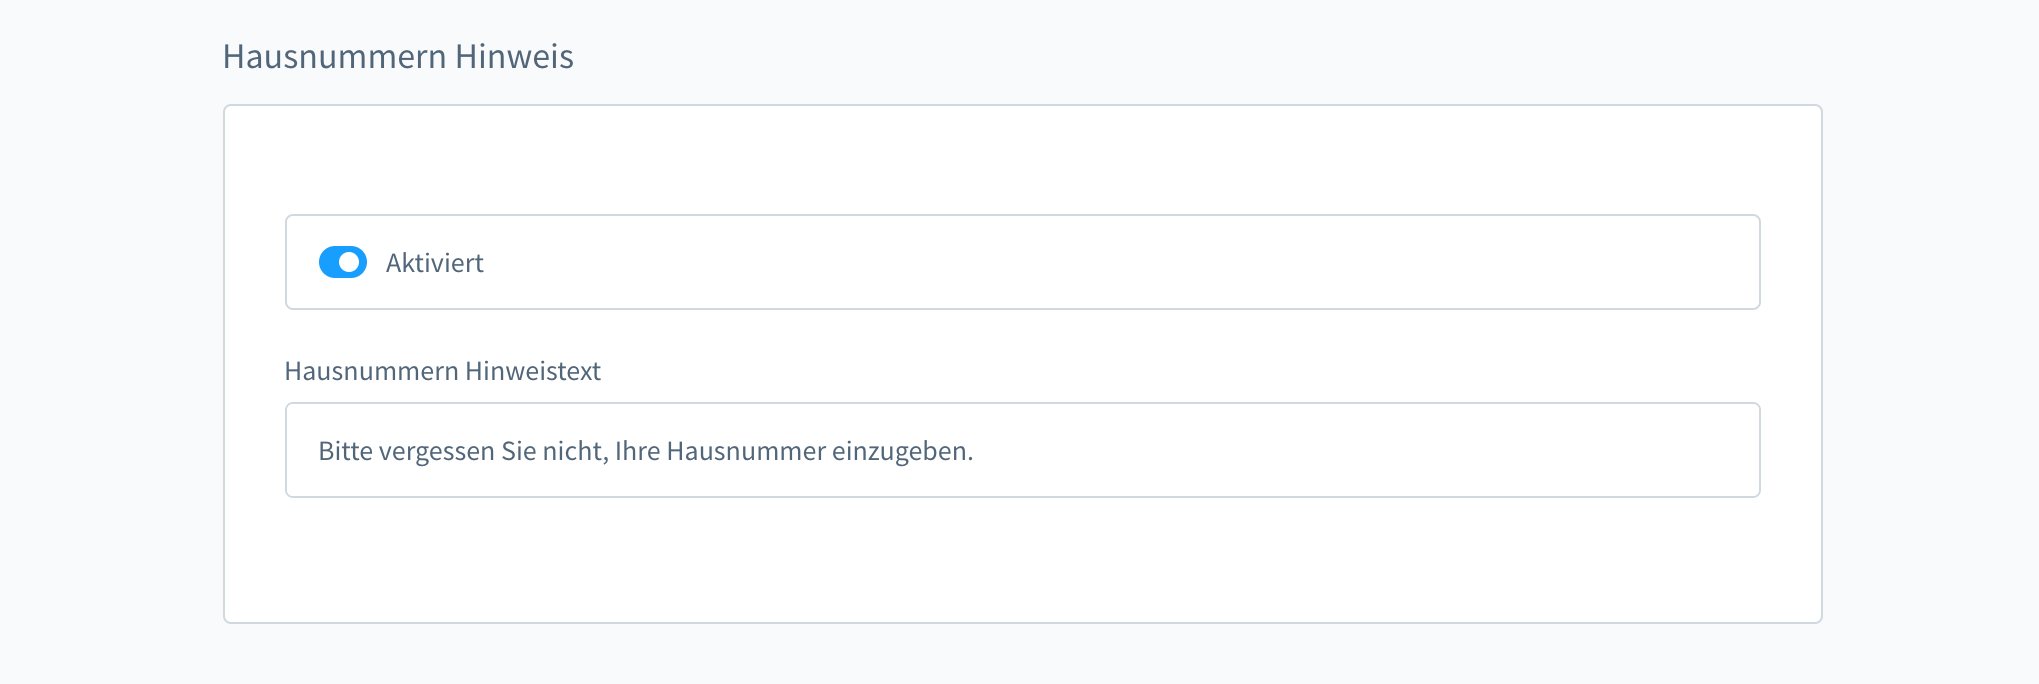Click the end of the hint text sentence
Image resolution: width=2039 pixels, height=684 pixels.
coord(968,452)
